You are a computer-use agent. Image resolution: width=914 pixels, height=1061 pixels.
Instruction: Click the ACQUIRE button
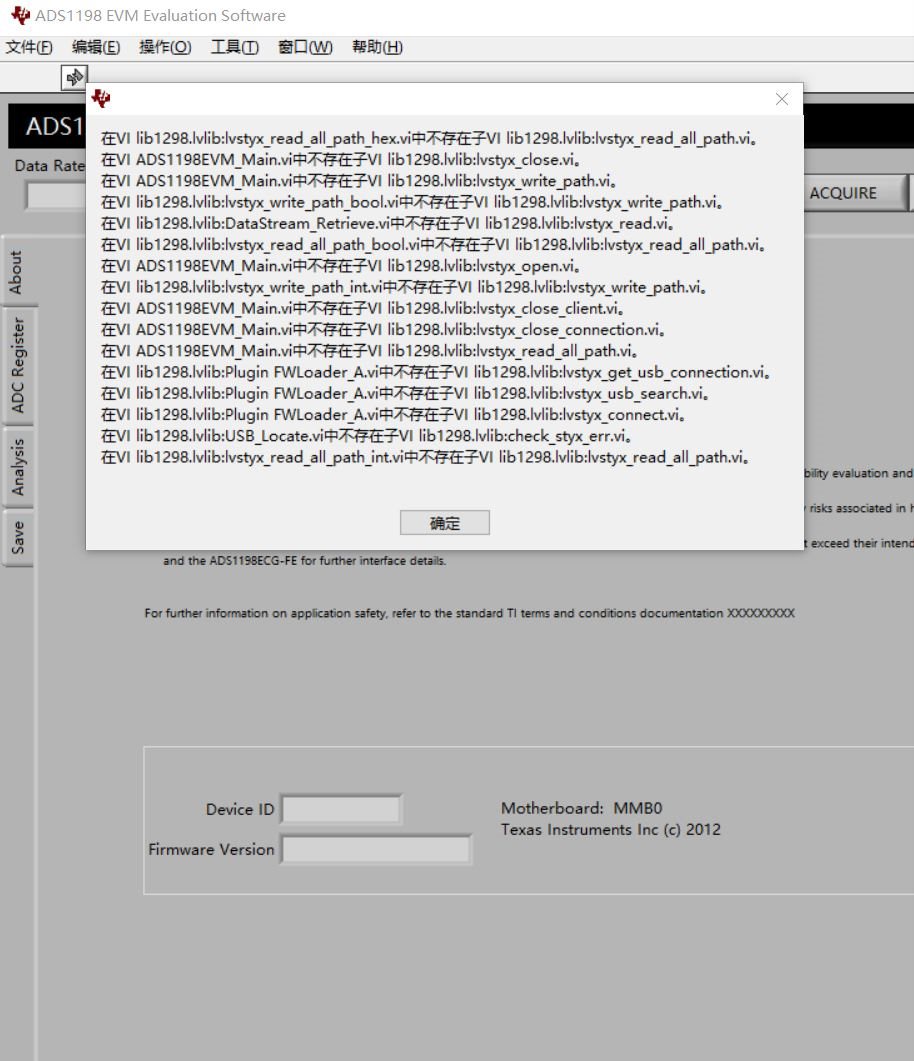pyautogui.click(x=854, y=193)
